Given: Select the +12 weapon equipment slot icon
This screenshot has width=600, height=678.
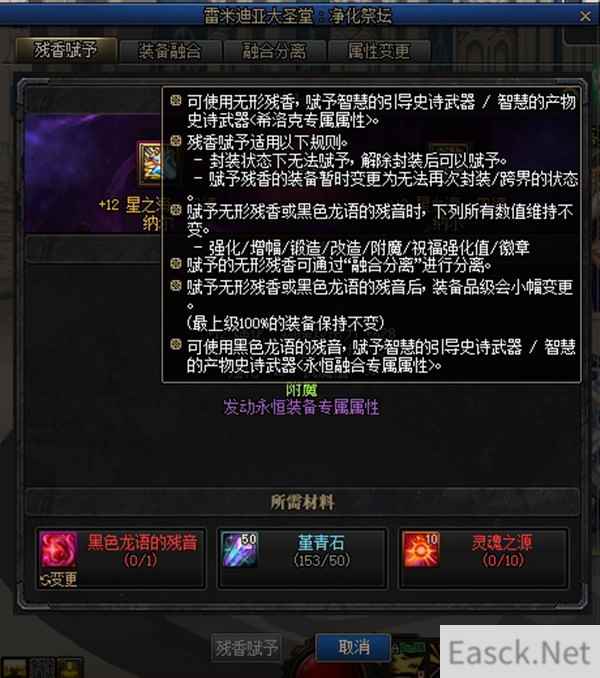Looking at the screenshot, I should [x=150, y=163].
